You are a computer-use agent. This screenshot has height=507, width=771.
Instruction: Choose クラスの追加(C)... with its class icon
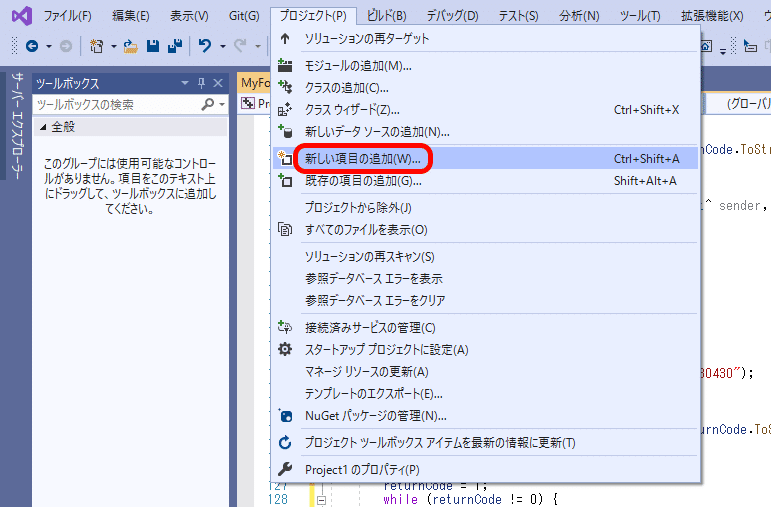[485, 88]
